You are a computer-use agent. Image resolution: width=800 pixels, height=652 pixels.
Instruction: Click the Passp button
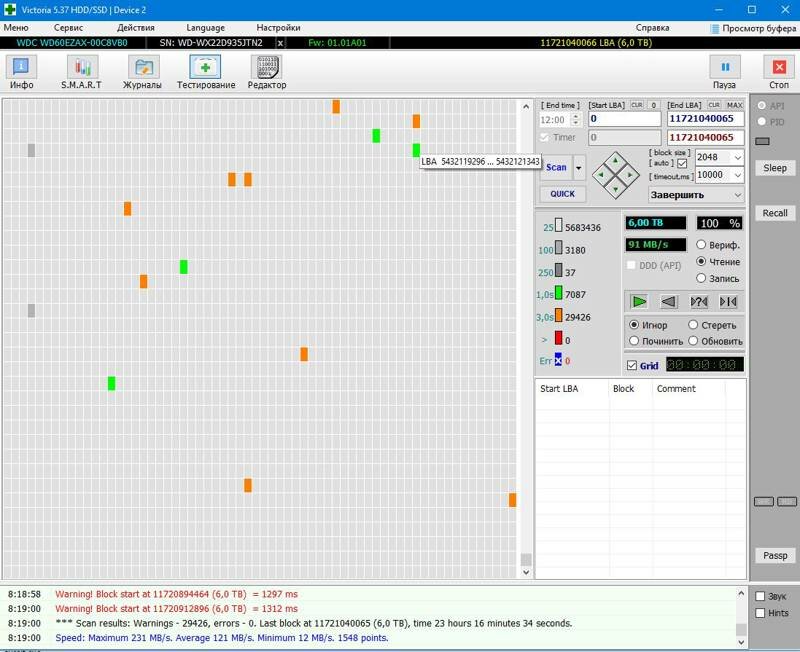tap(775, 556)
